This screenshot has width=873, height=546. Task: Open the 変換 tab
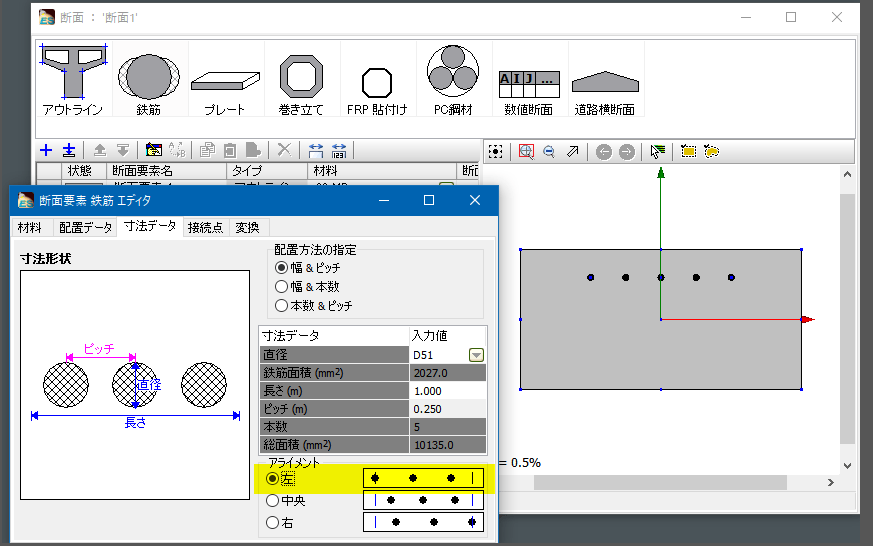point(247,227)
